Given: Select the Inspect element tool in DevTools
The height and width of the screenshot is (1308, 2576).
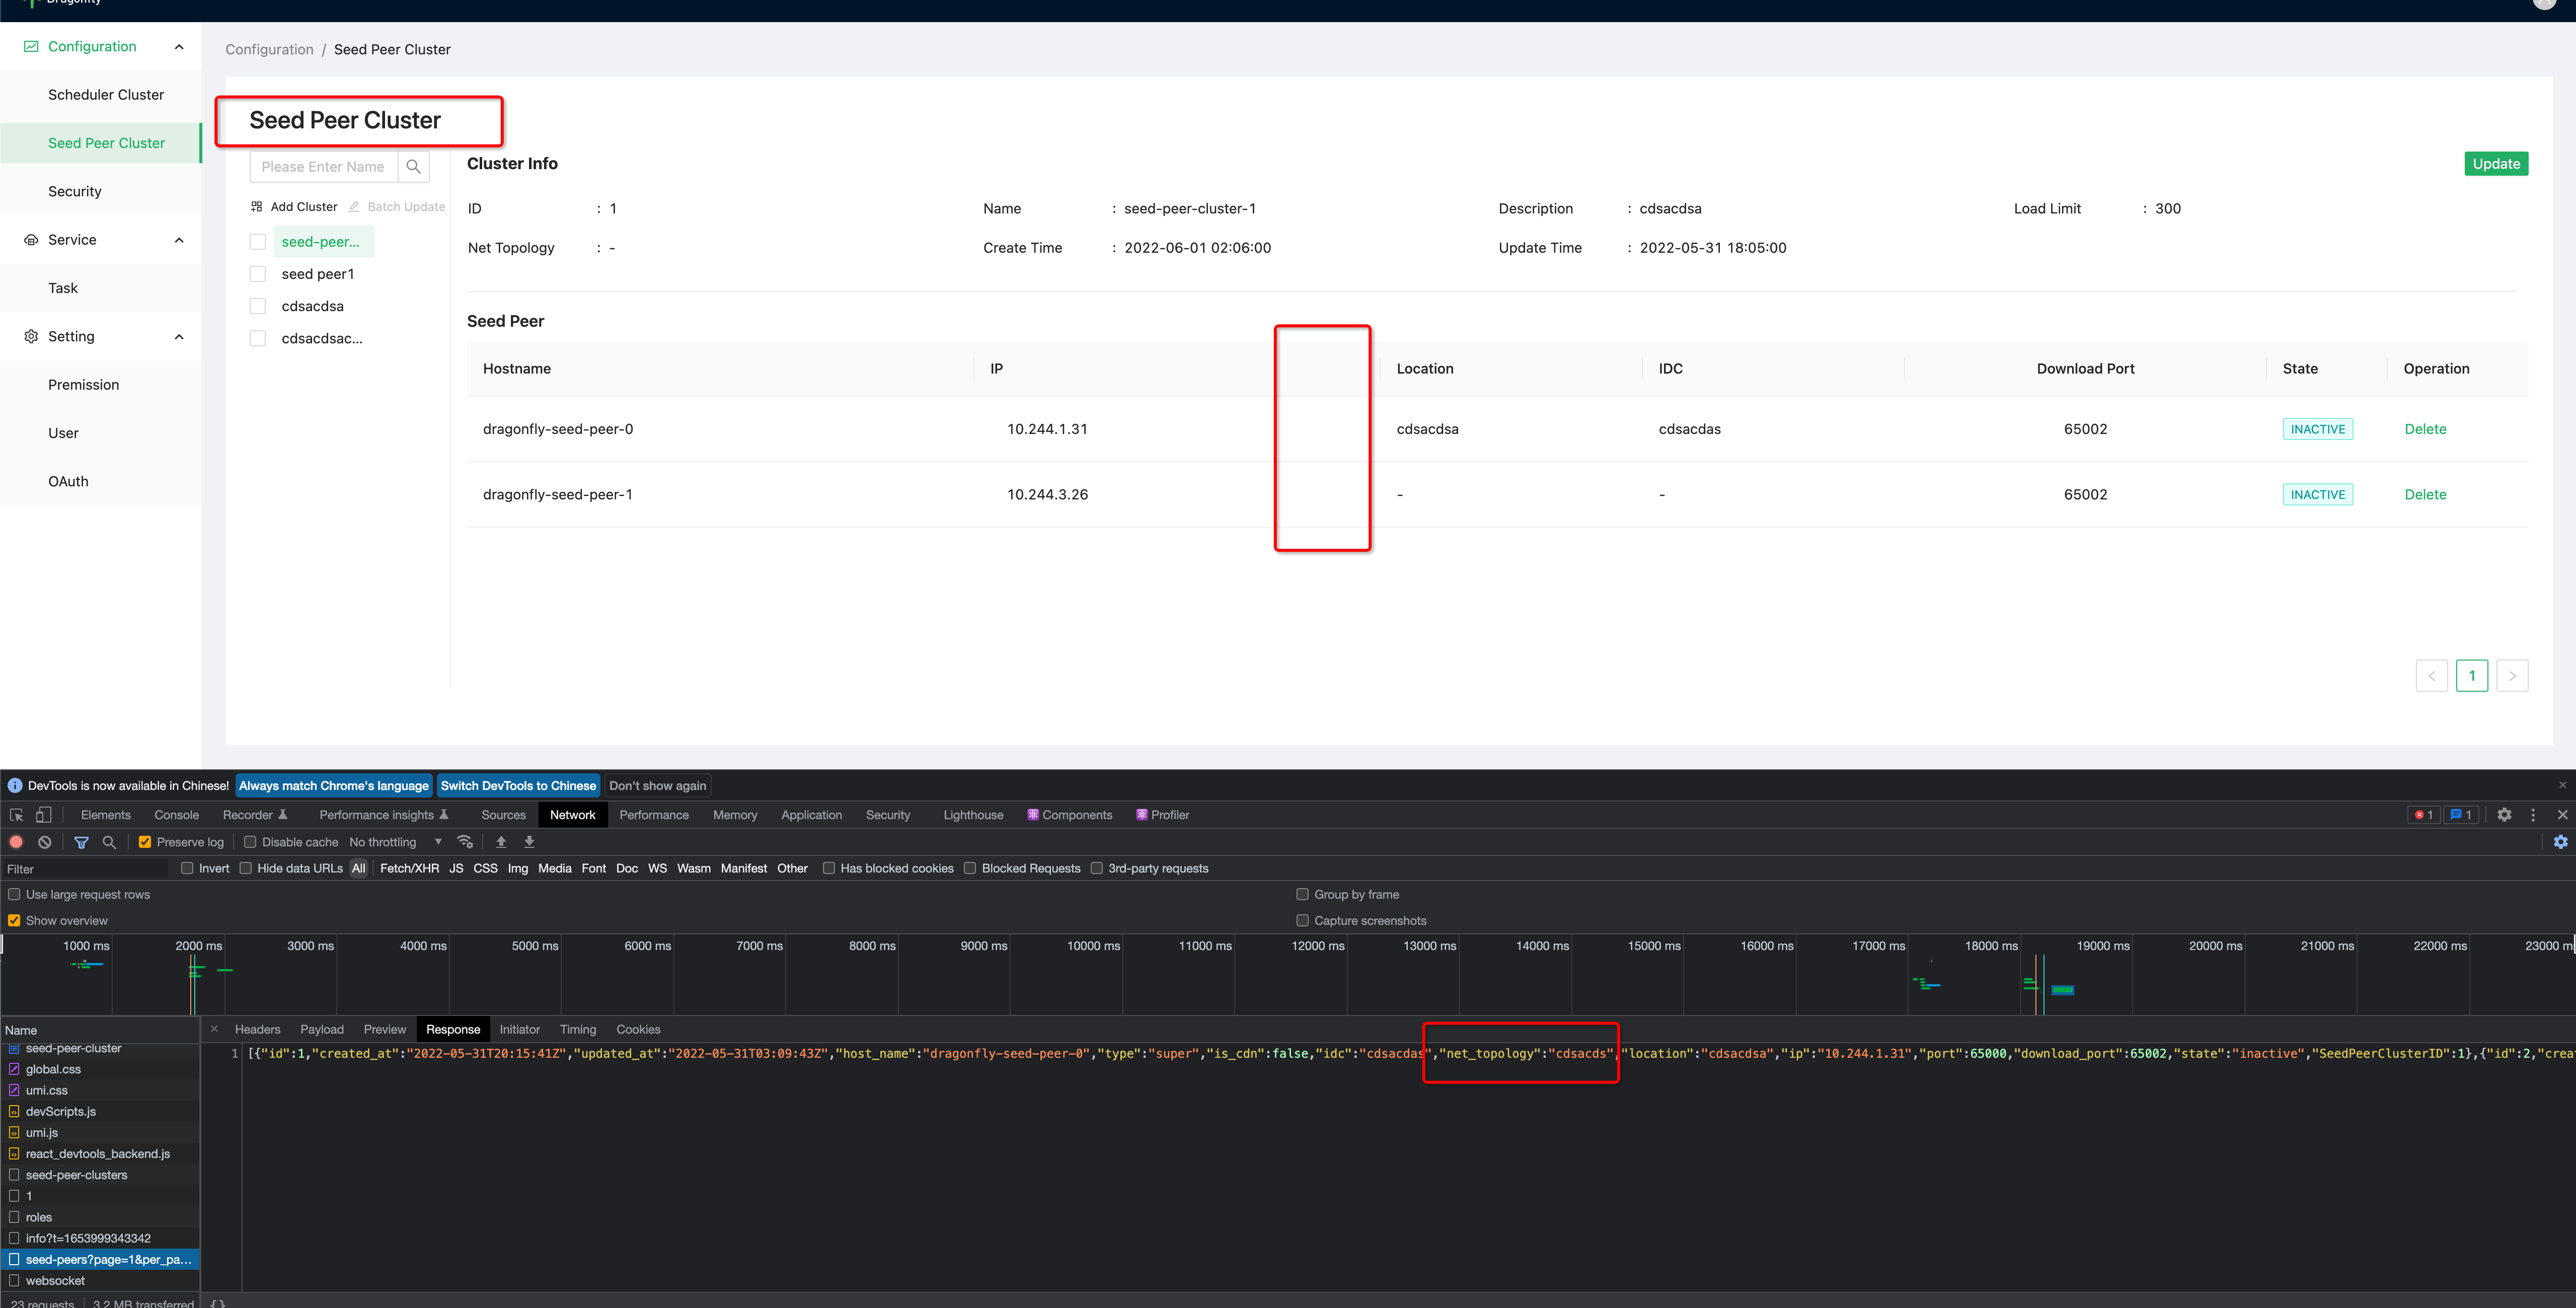Looking at the screenshot, I should (16, 815).
